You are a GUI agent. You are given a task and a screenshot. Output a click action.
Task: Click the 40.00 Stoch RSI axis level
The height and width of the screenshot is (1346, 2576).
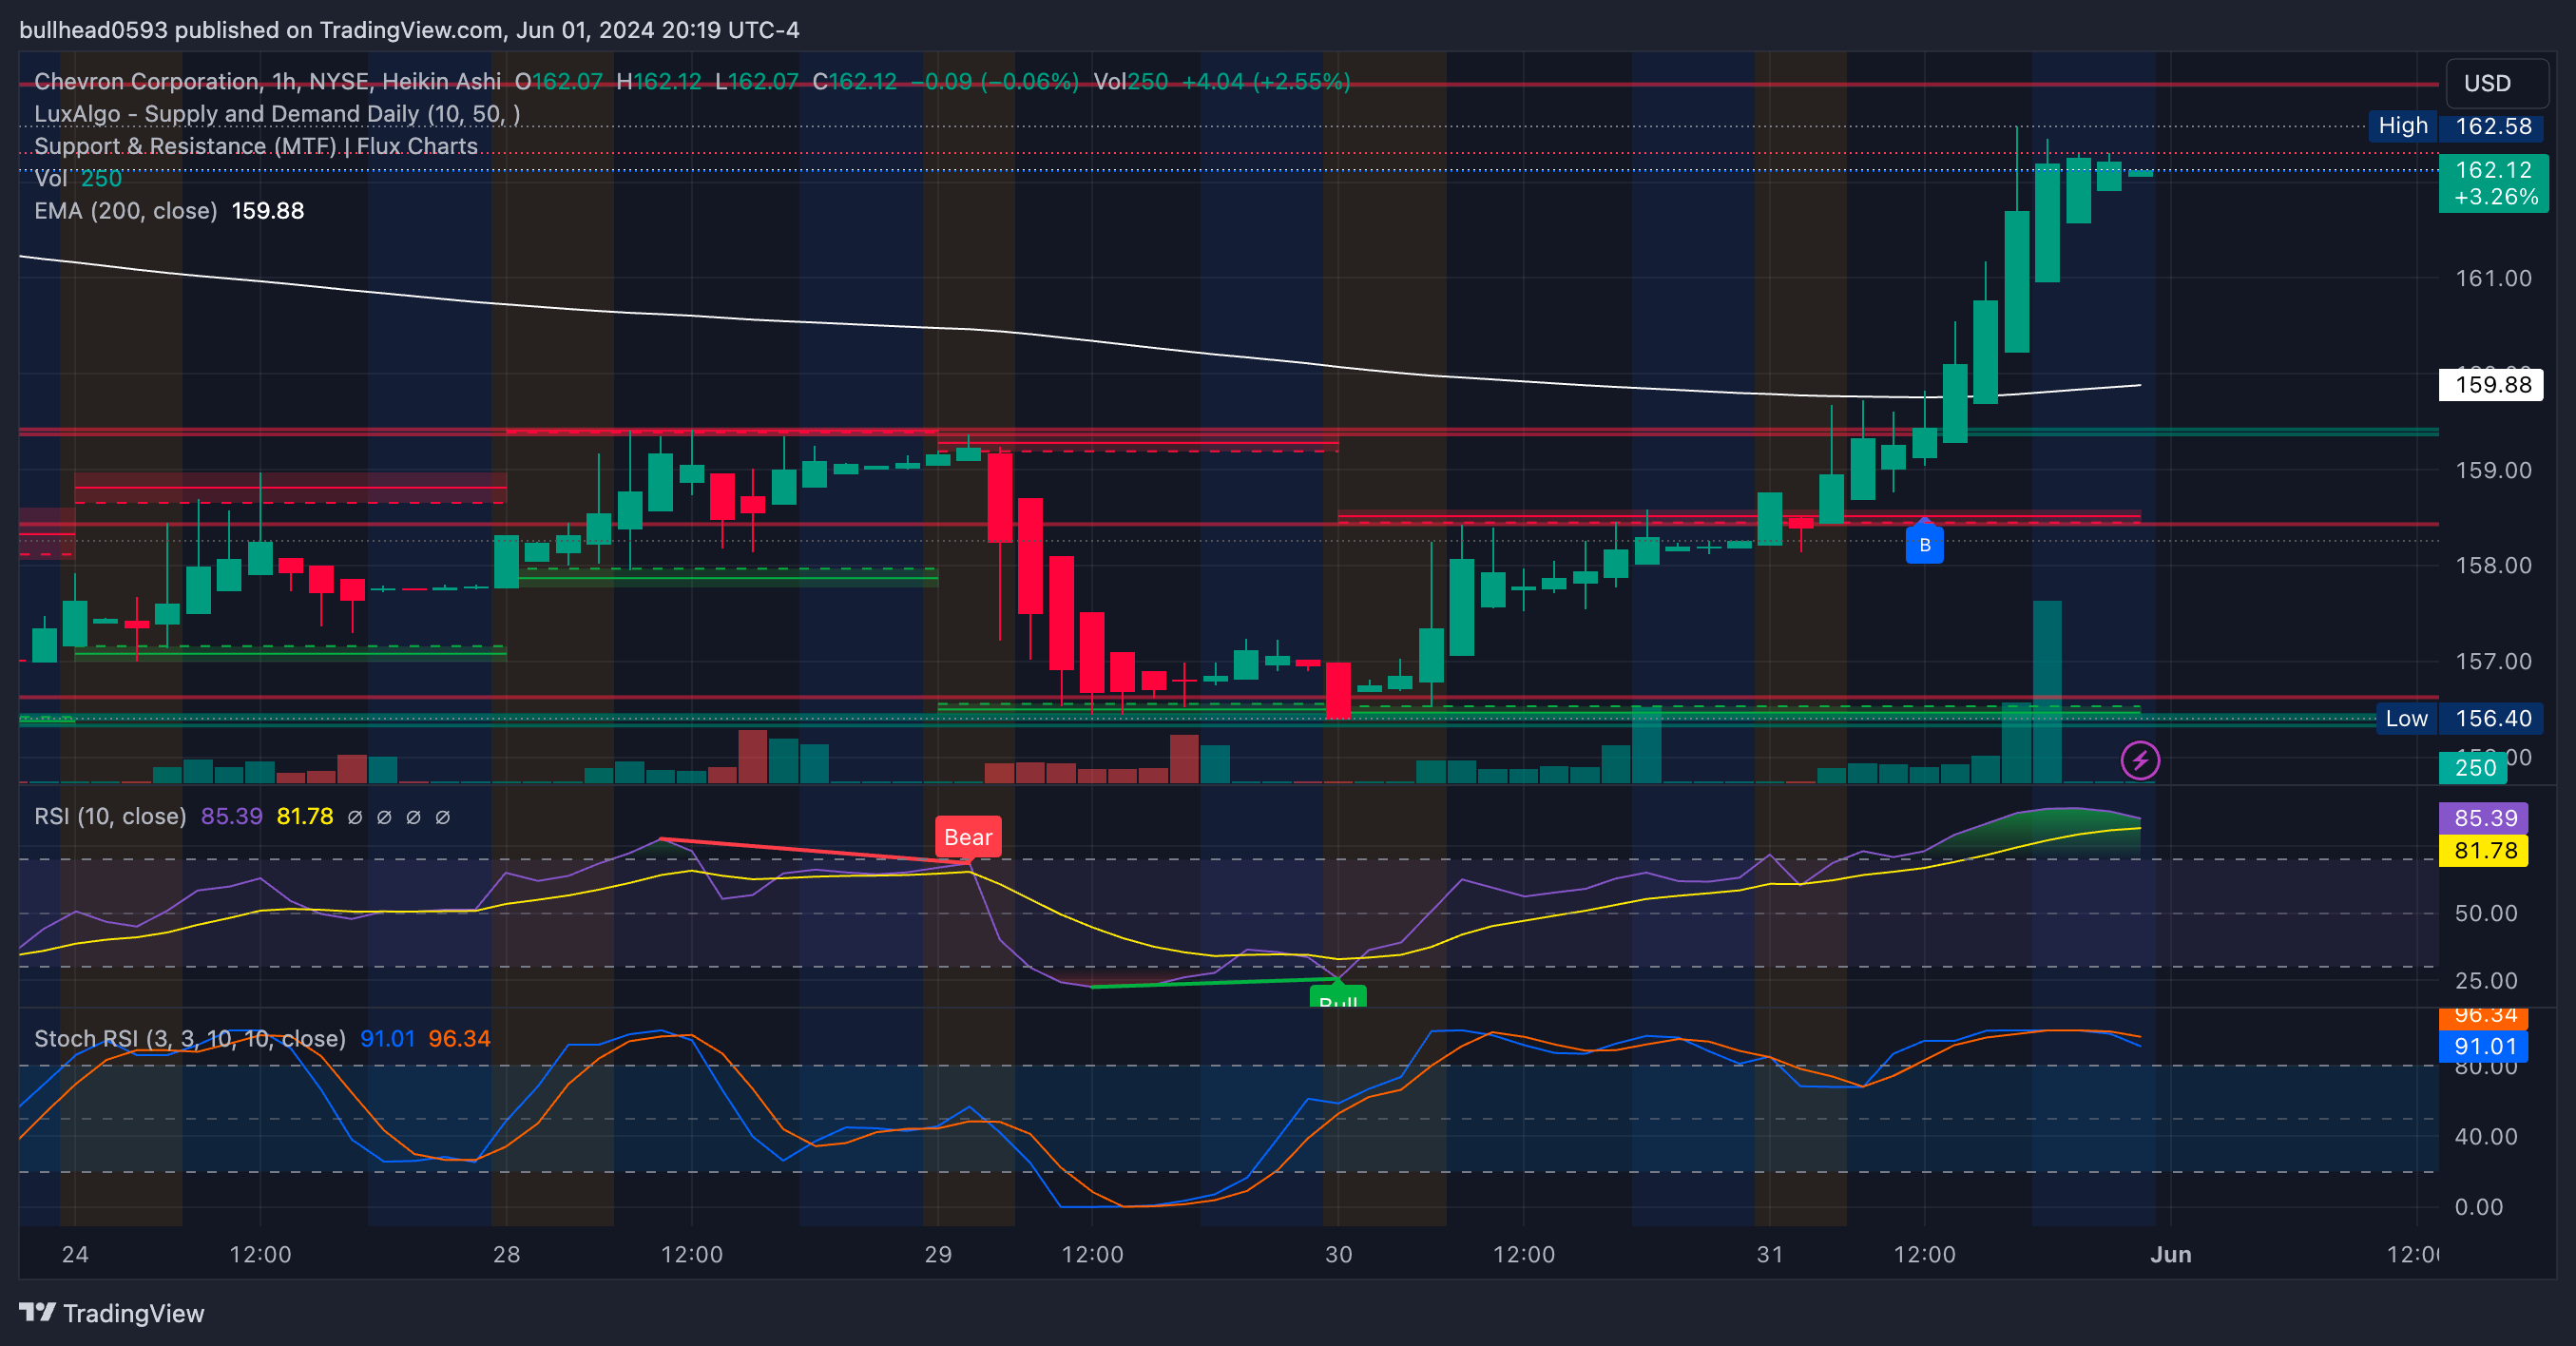pos(2485,1136)
